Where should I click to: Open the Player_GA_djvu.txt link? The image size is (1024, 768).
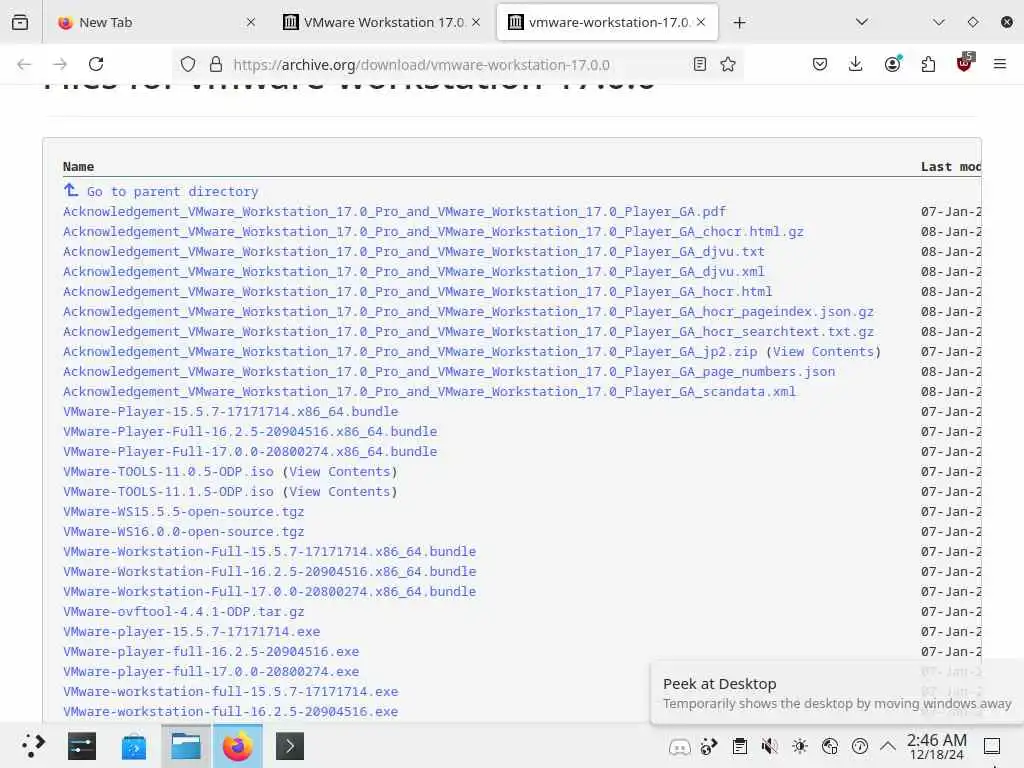[x=414, y=251]
